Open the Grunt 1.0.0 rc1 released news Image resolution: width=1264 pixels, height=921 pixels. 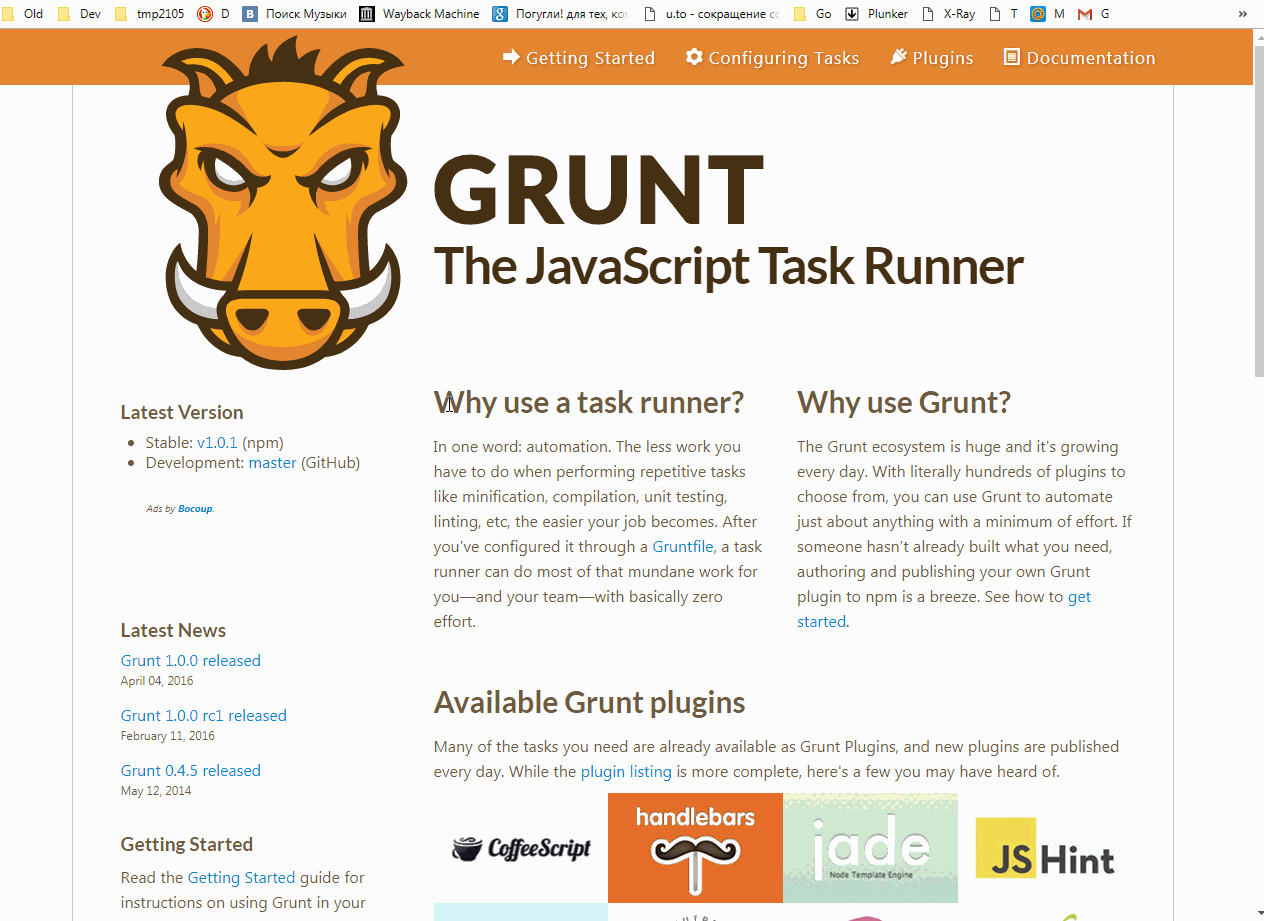[x=204, y=715]
